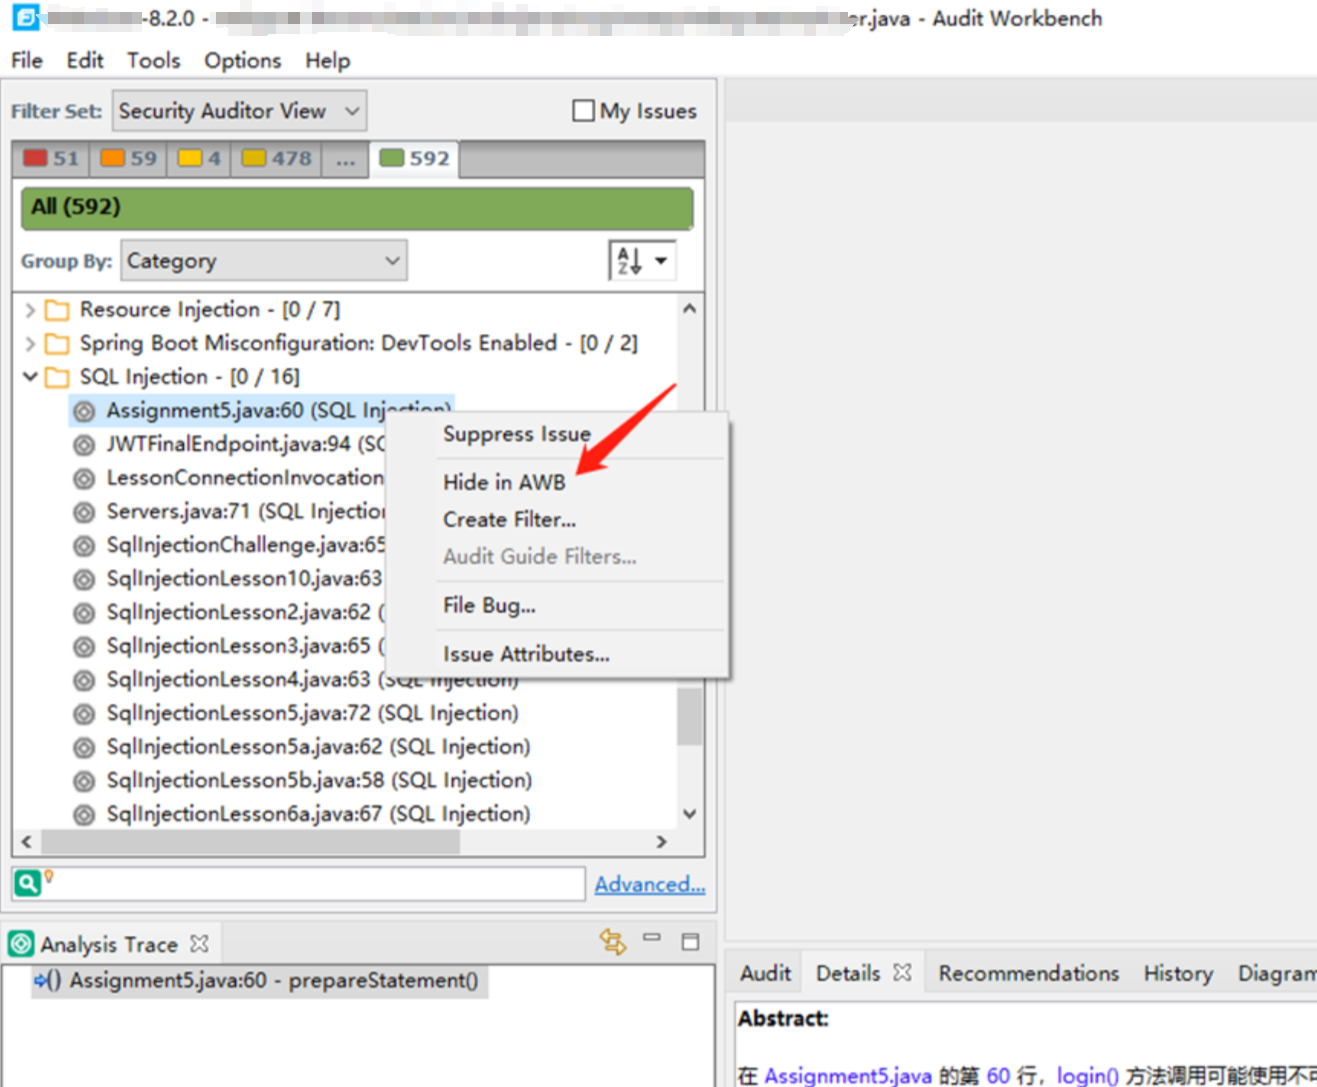1317x1087 pixels.
Task: Choose Hide in AWB from context menu
Action: 505,482
